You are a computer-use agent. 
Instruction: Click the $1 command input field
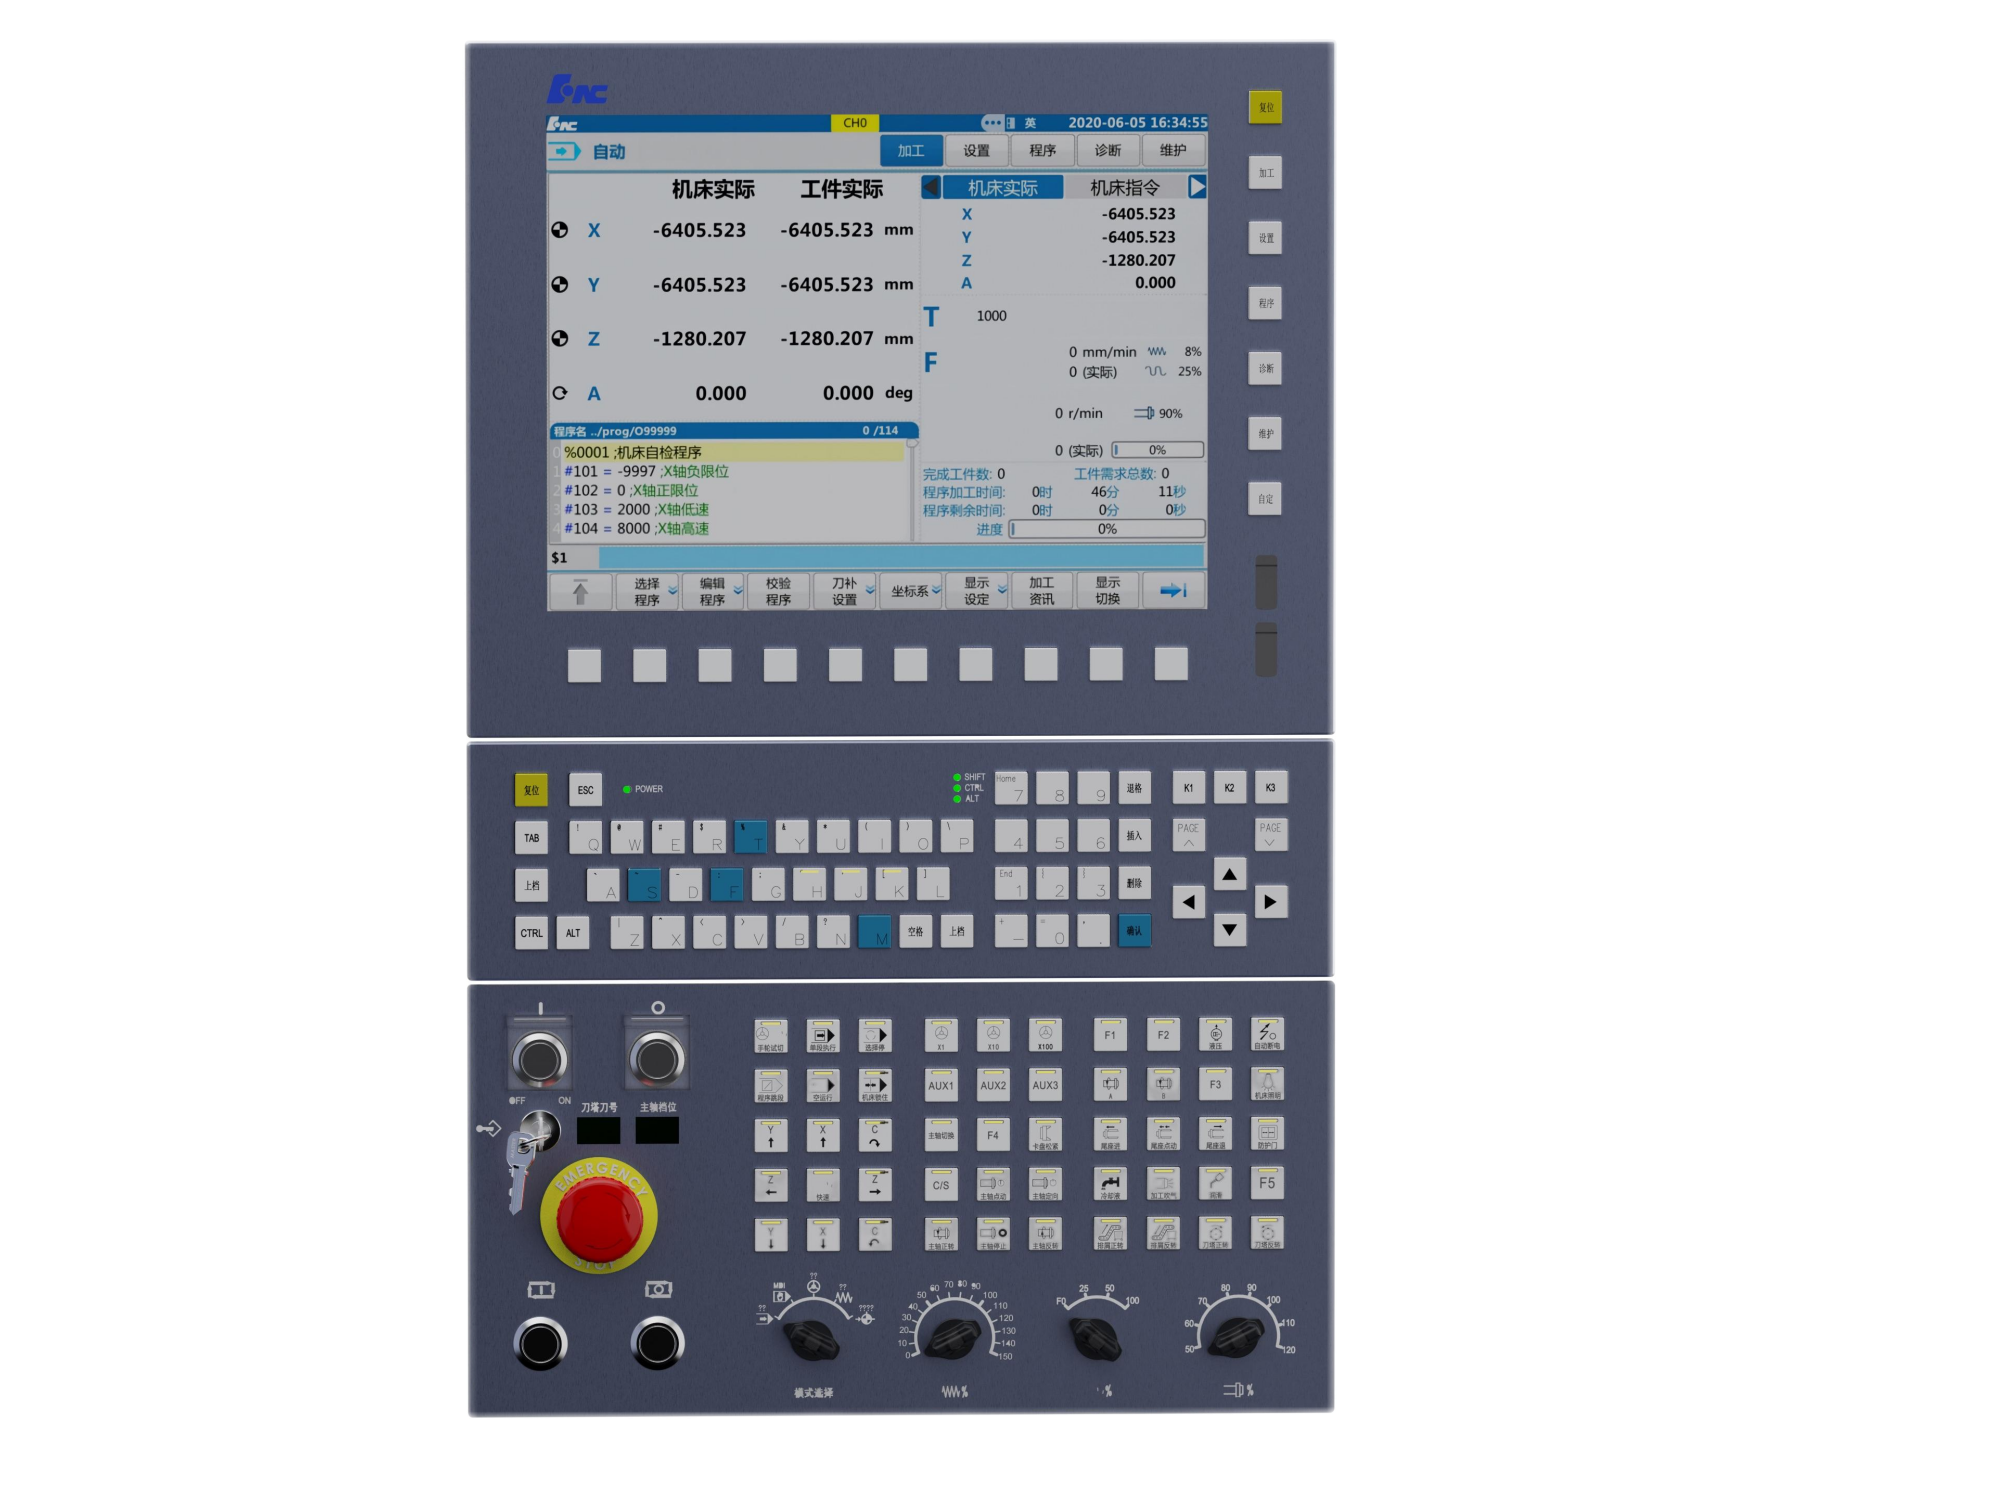[x=900, y=557]
